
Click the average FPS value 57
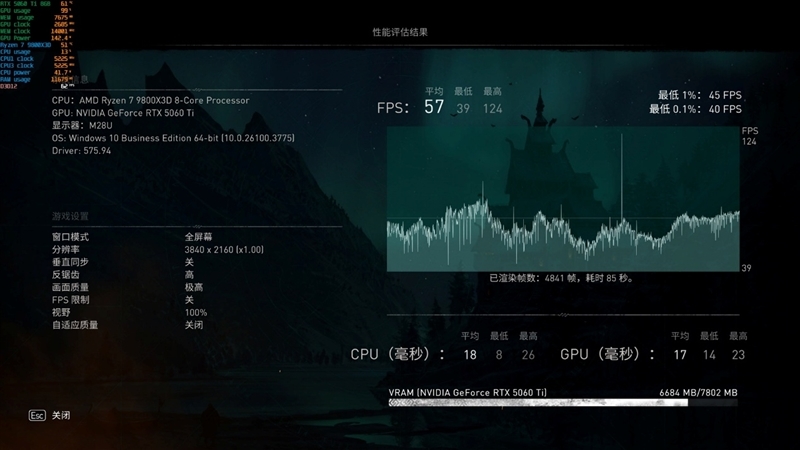(434, 107)
